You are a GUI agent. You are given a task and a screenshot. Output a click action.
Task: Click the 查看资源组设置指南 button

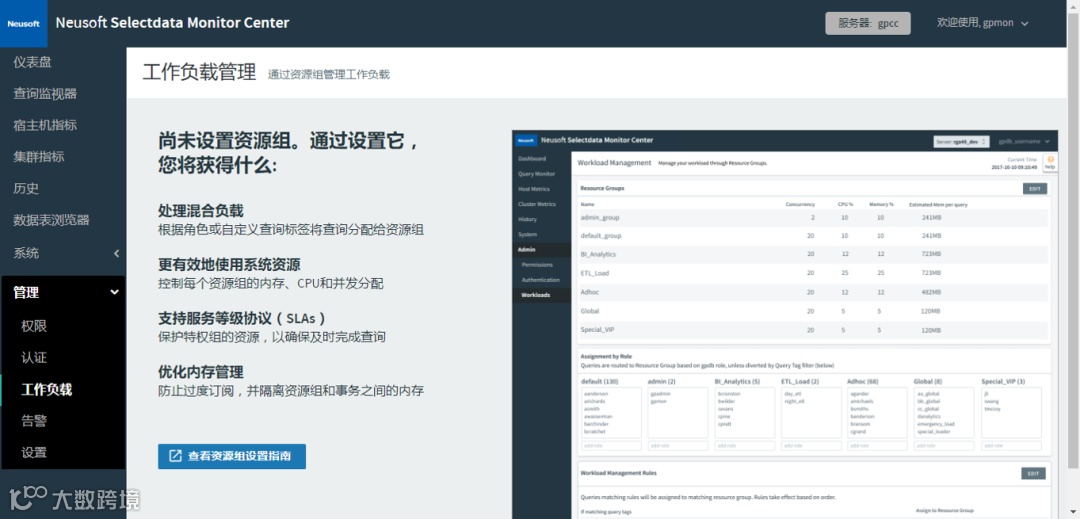pos(231,456)
